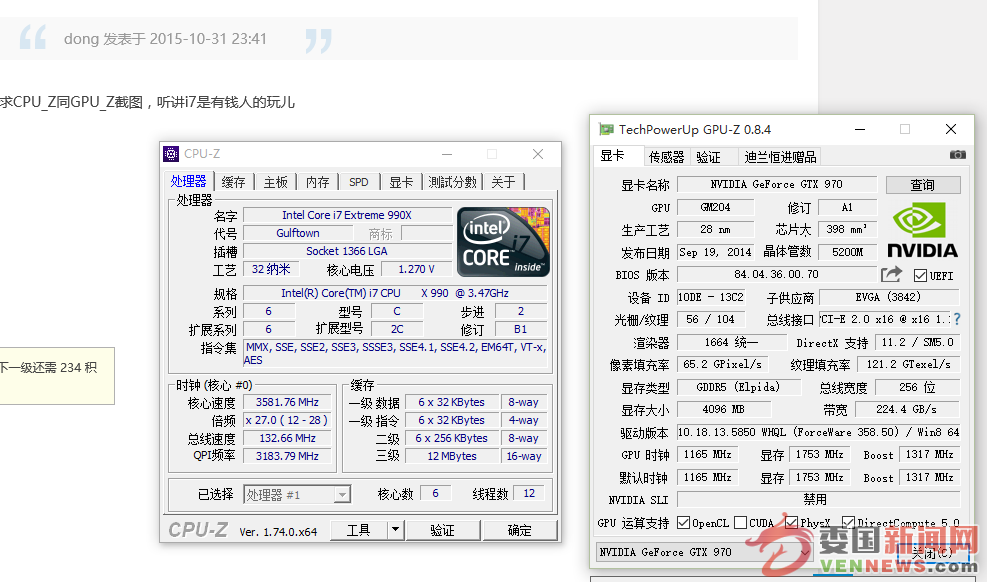Click the GPU-Z app icon in title bar
The width and height of the screenshot is (987, 582).
pyautogui.click(x=606, y=130)
